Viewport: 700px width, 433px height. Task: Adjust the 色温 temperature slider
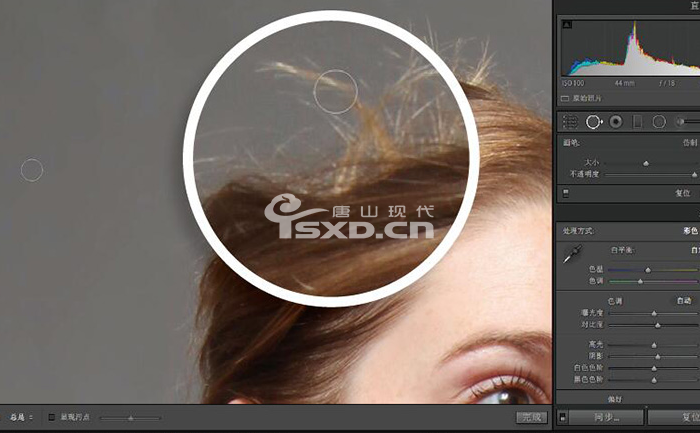[654, 270]
